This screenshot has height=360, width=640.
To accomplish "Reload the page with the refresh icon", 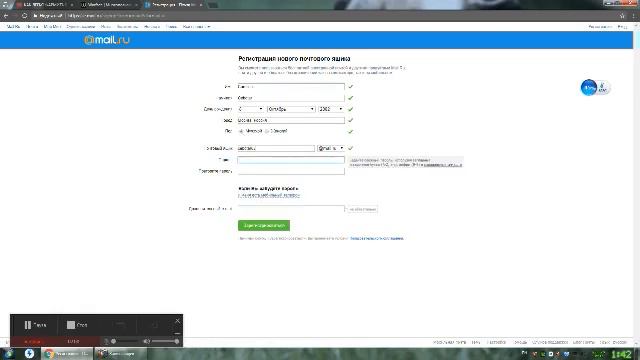I will (x=24, y=16).
